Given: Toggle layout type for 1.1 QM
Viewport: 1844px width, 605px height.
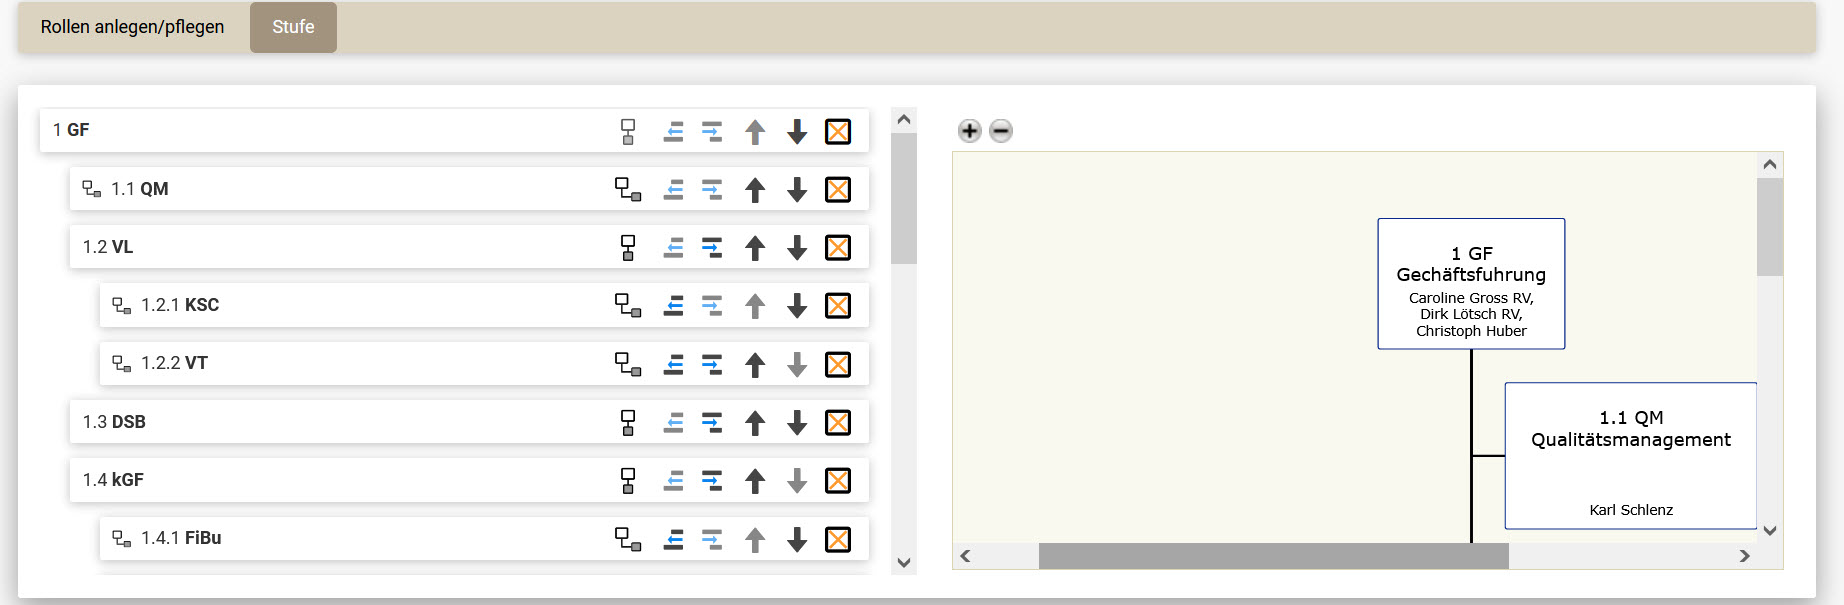Looking at the screenshot, I should (627, 189).
